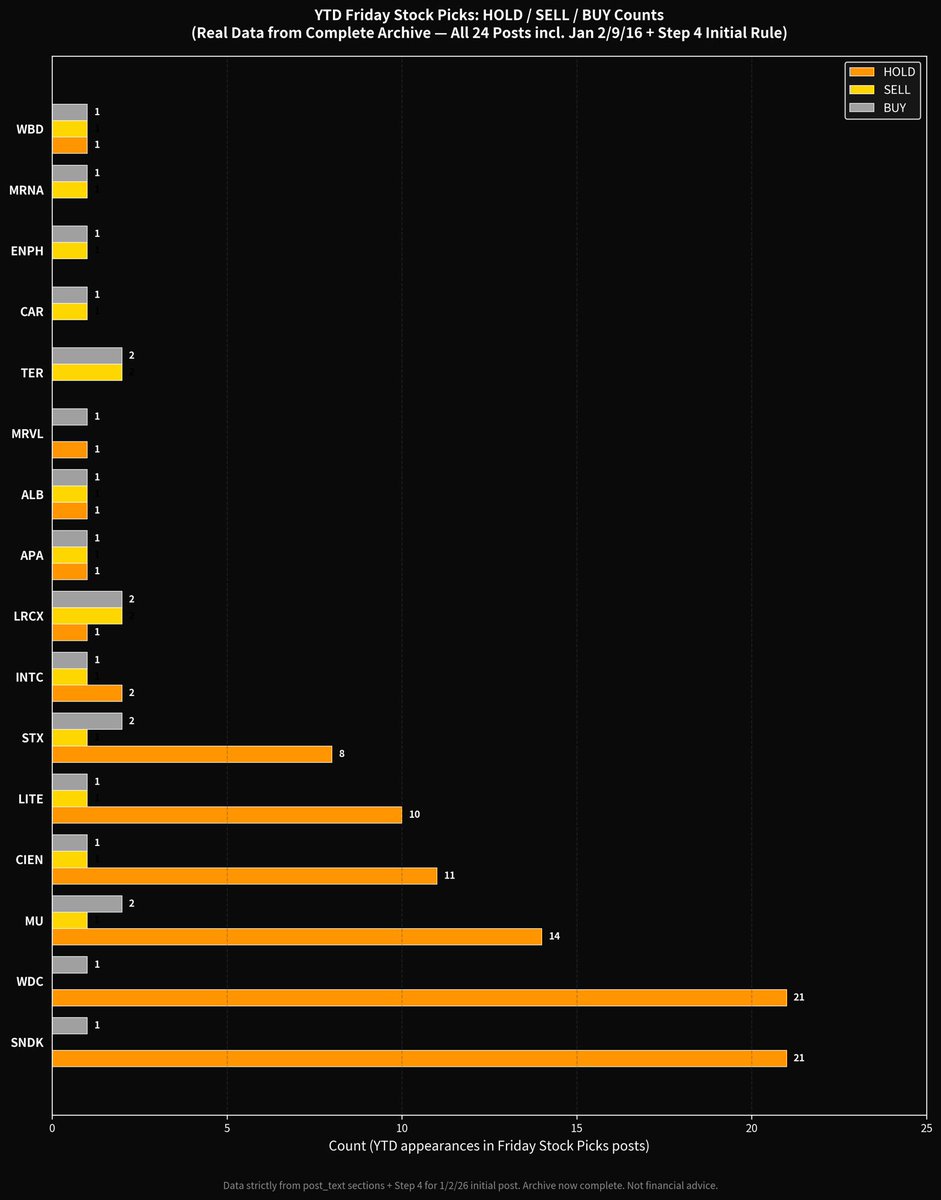Click the orange HOLD swatch in the legend
Viewport: 941px width, 1200px height.
pyautogui.click(x=860, y=71)
